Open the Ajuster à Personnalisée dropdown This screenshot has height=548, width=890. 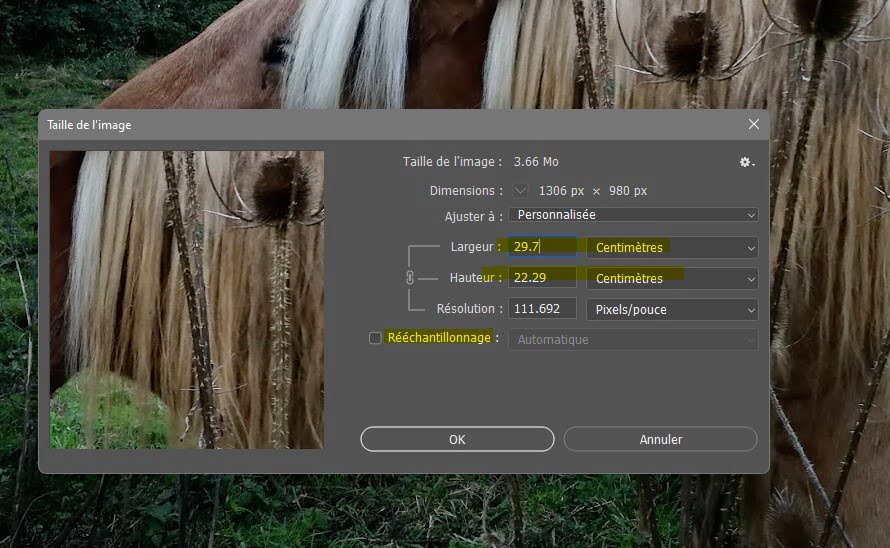[632, 215]
